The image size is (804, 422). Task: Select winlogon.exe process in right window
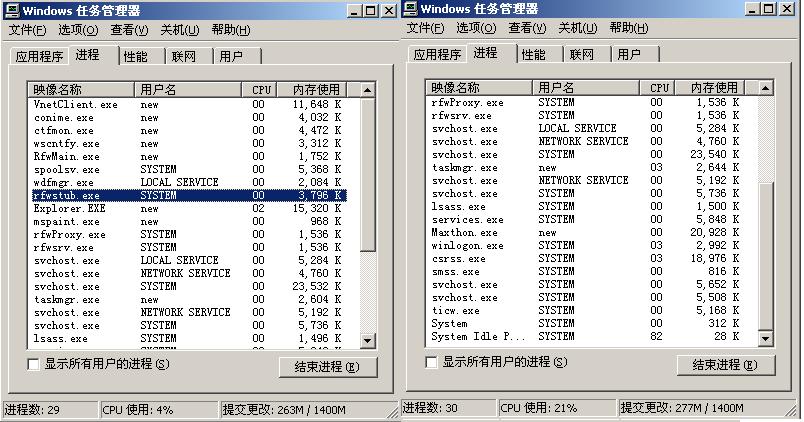tap(586, 246)
